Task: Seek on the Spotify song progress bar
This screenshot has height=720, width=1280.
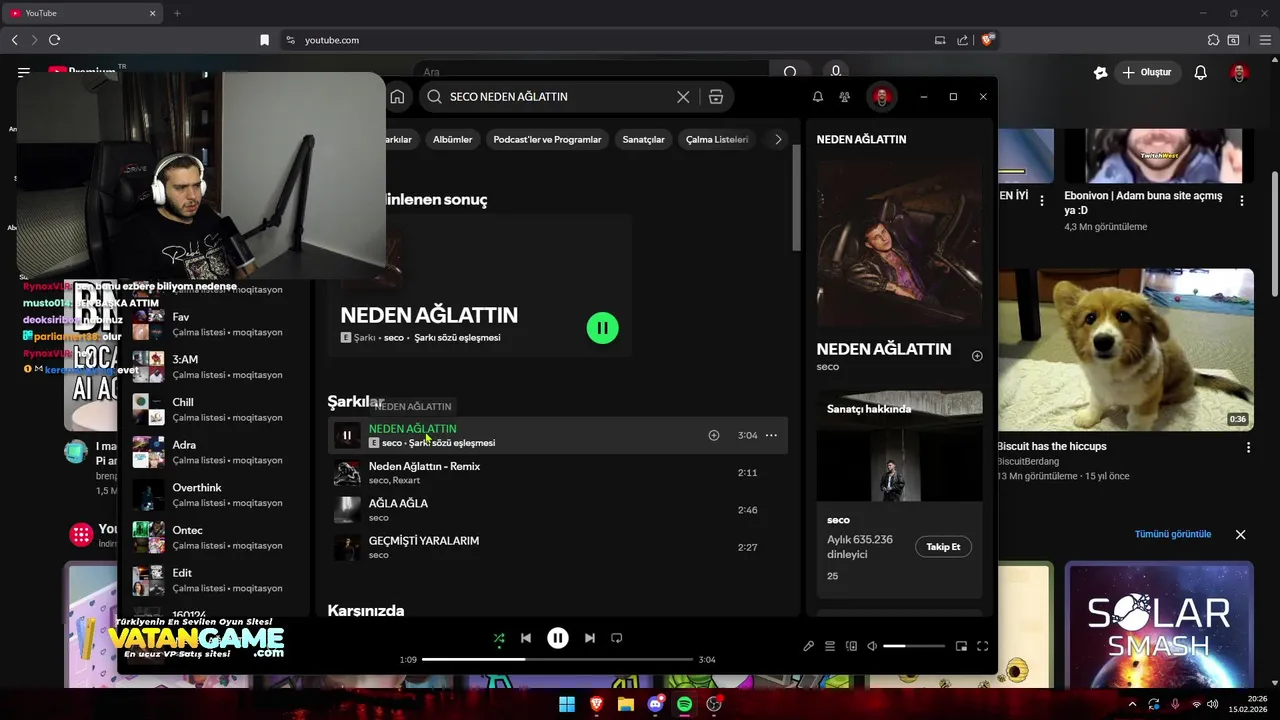Action: pyautogui.click(x=557, y=659)
